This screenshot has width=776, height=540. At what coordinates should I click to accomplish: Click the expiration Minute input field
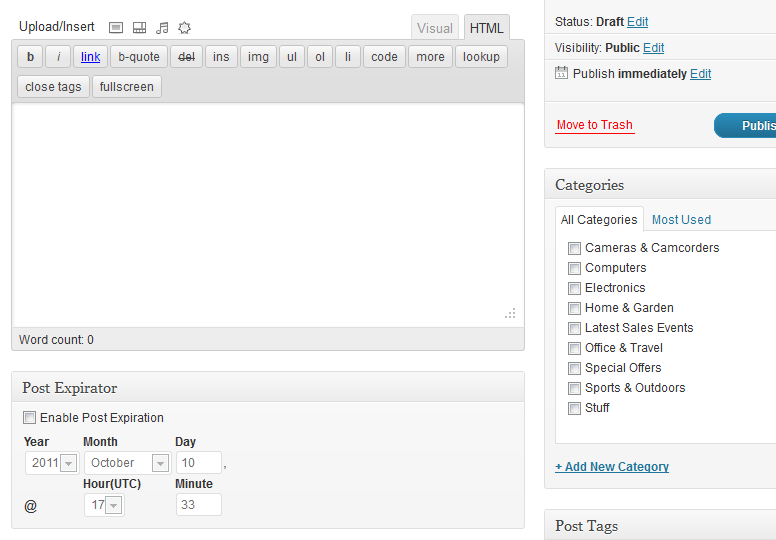click(x=199, y=505)
